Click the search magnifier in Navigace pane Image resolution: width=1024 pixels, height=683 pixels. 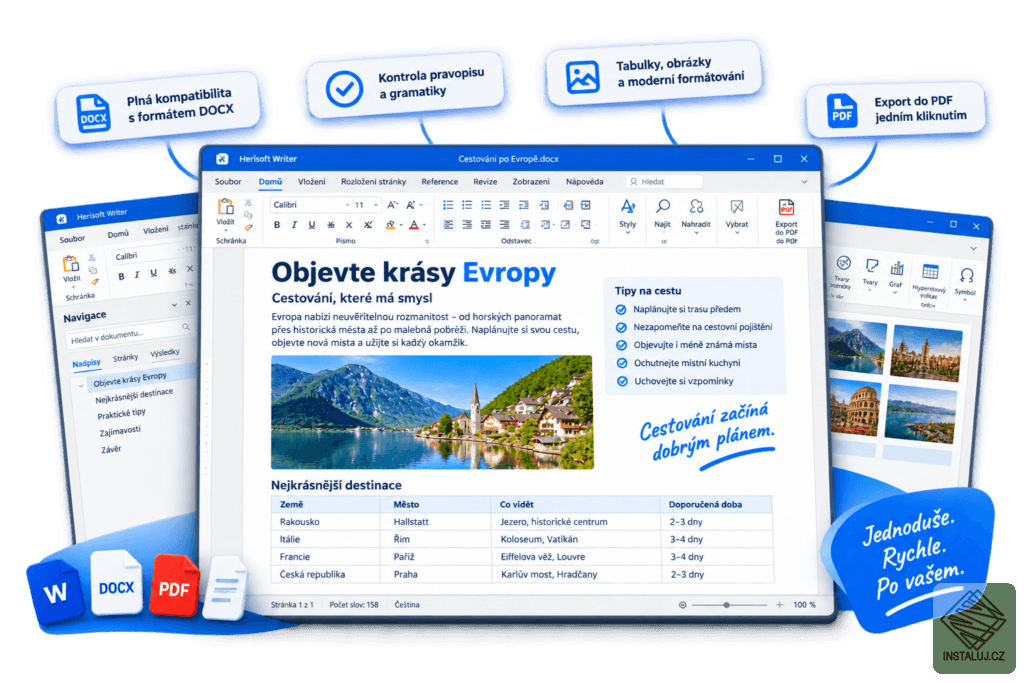pos(186,326)
